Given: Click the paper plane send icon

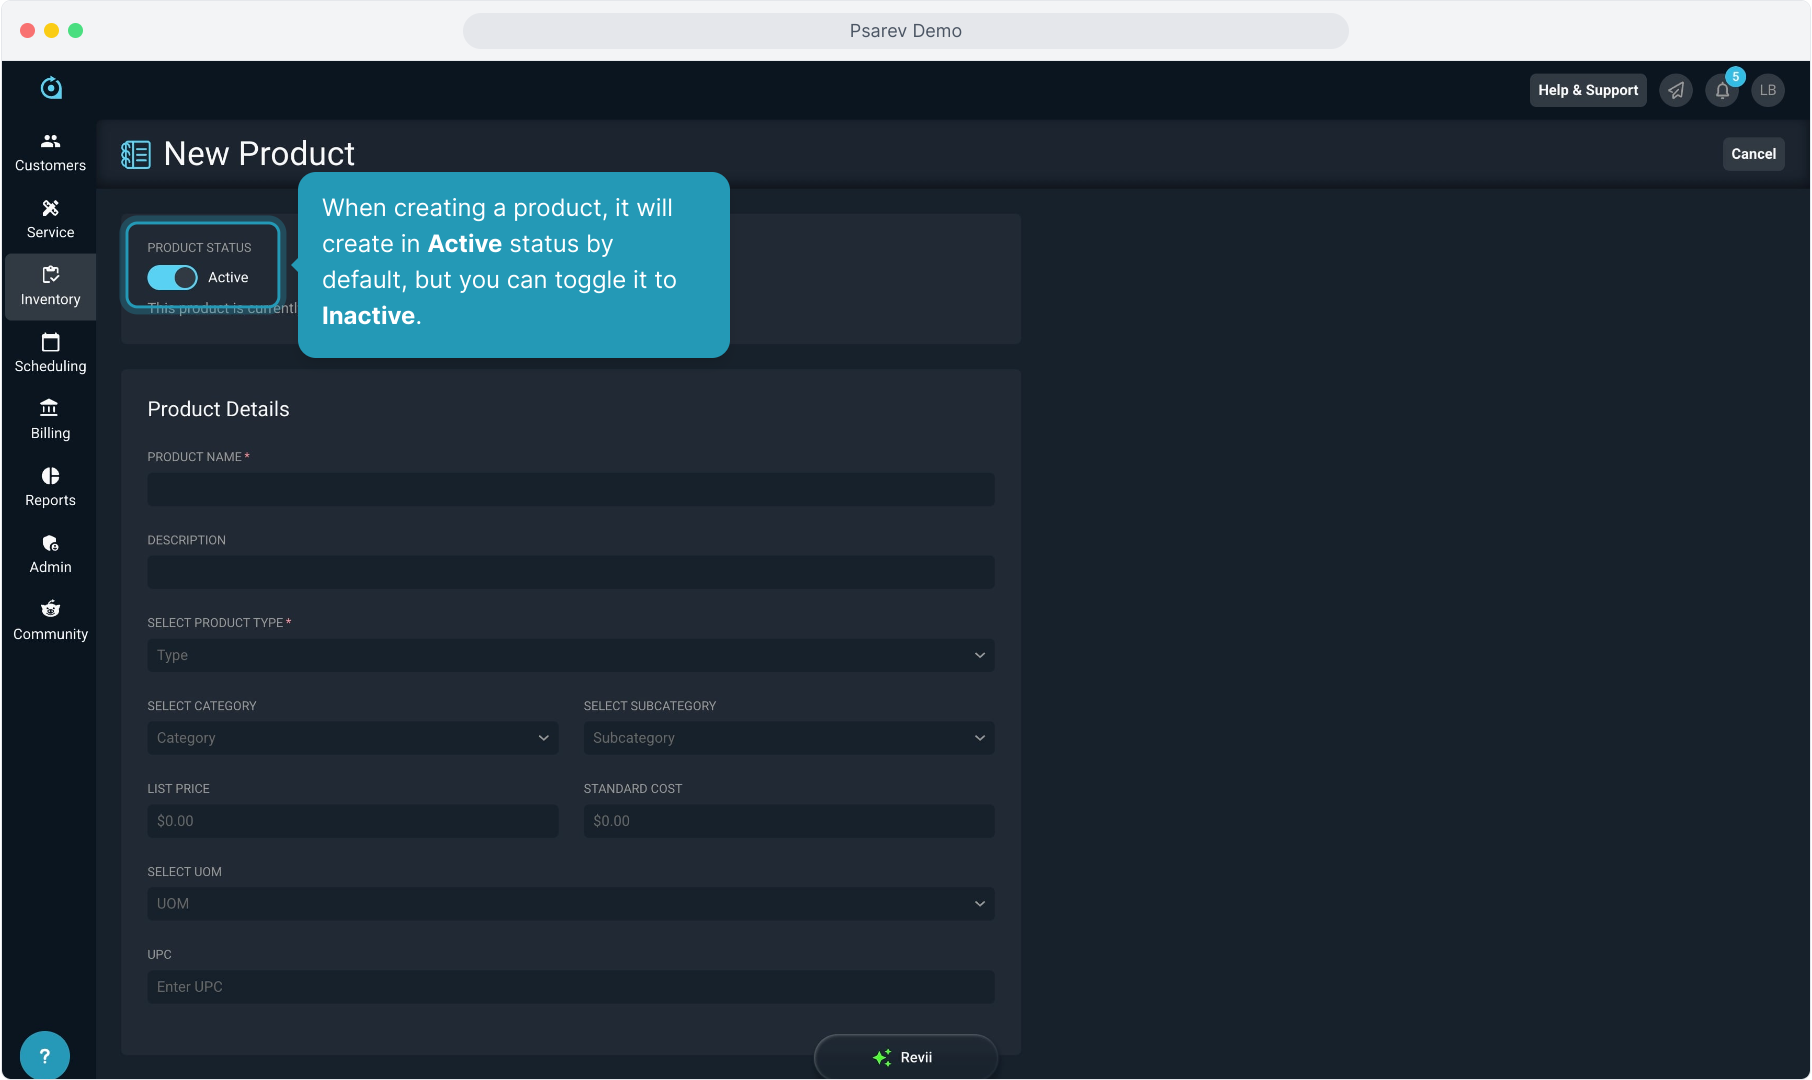Looking at the screenshot, I should click(1676, 90).
